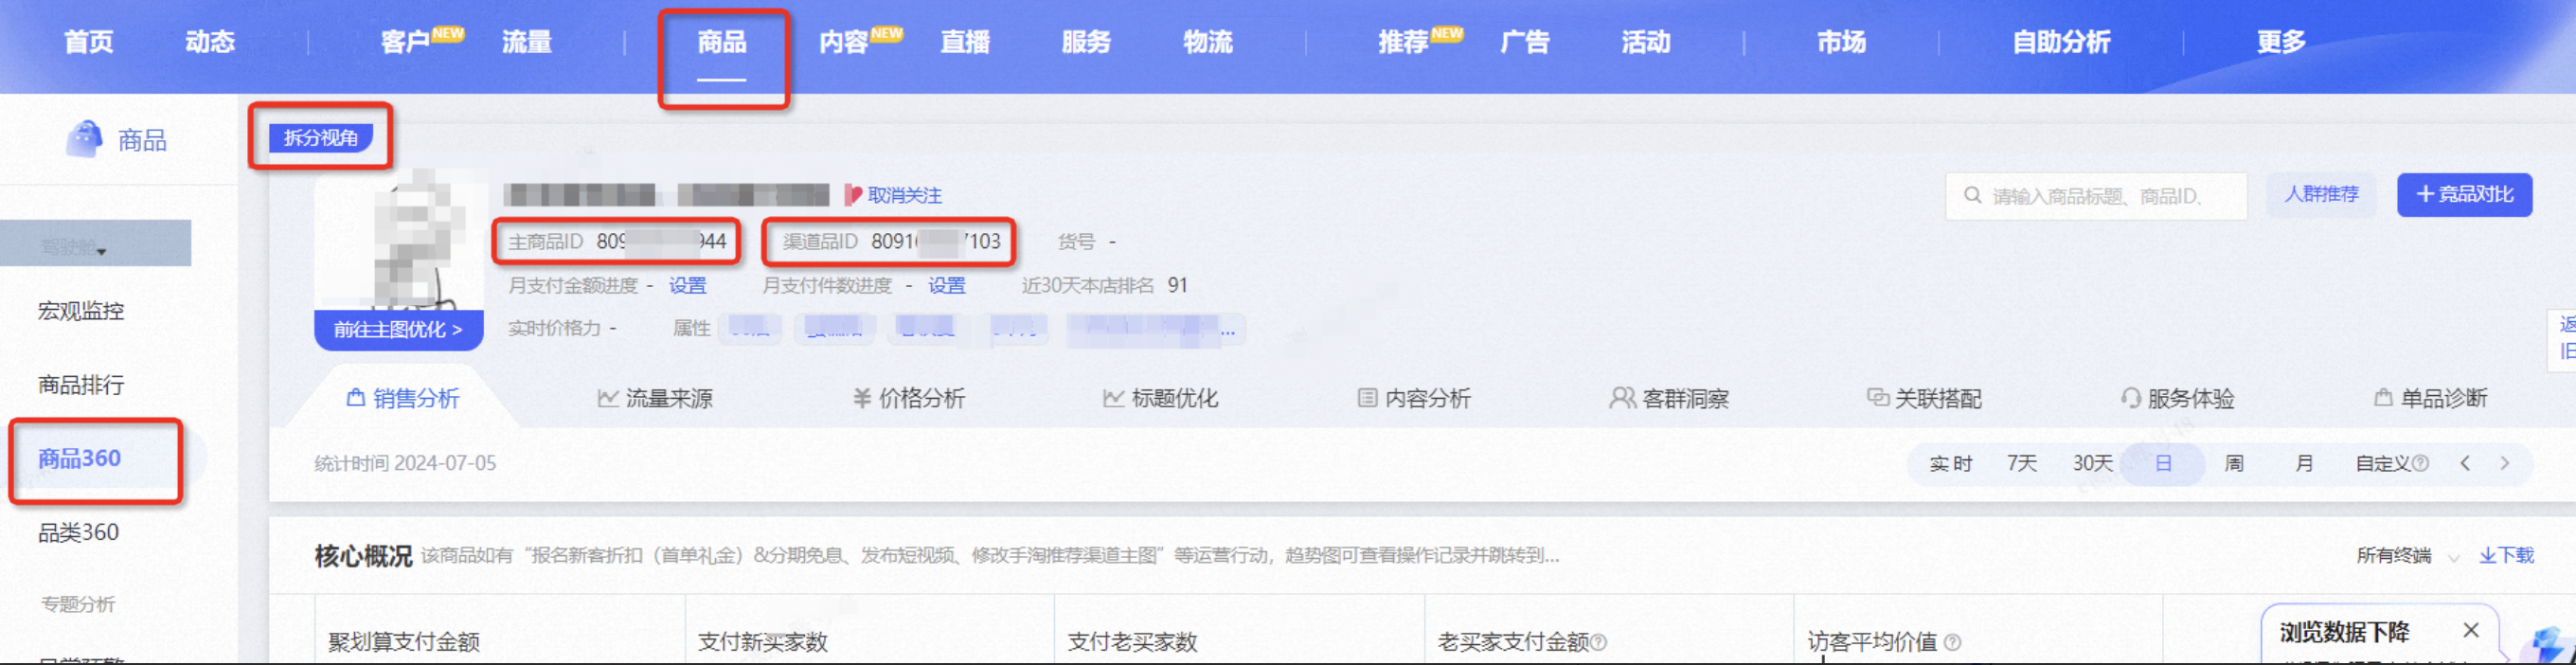Image resolution: width=2576 pixels, height=665 pixels.
Task: Switch to the 内容分析 tab
Action: coord(1414,398)
